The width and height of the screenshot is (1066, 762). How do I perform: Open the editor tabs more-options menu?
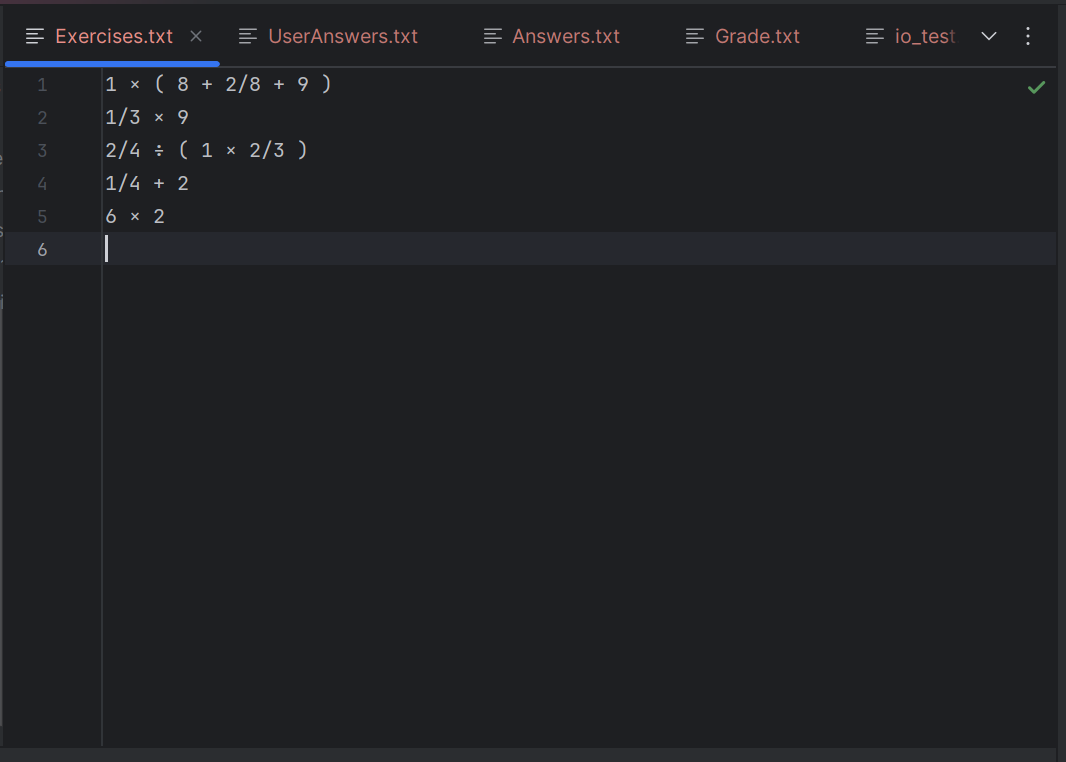pos(1027,36)
